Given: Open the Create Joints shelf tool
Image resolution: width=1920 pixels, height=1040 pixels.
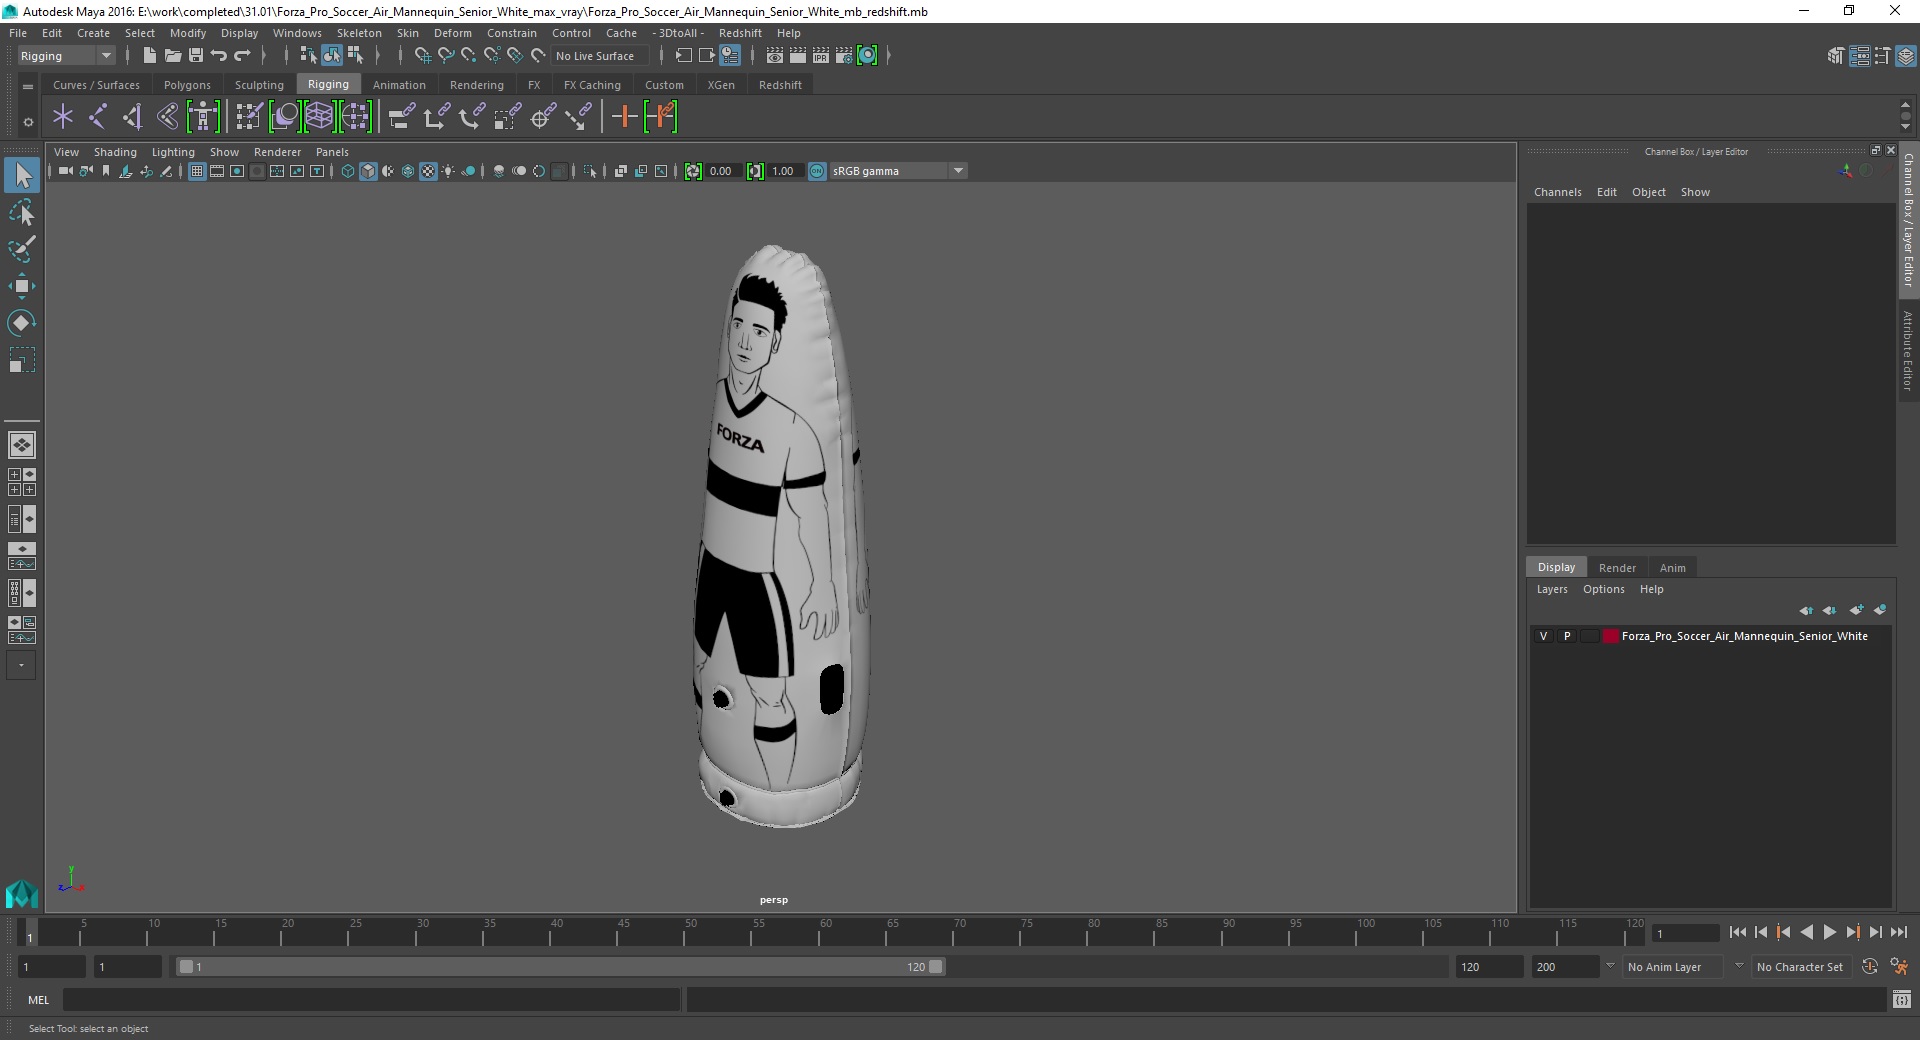Looking at the screenshot, I should (97, 117).
